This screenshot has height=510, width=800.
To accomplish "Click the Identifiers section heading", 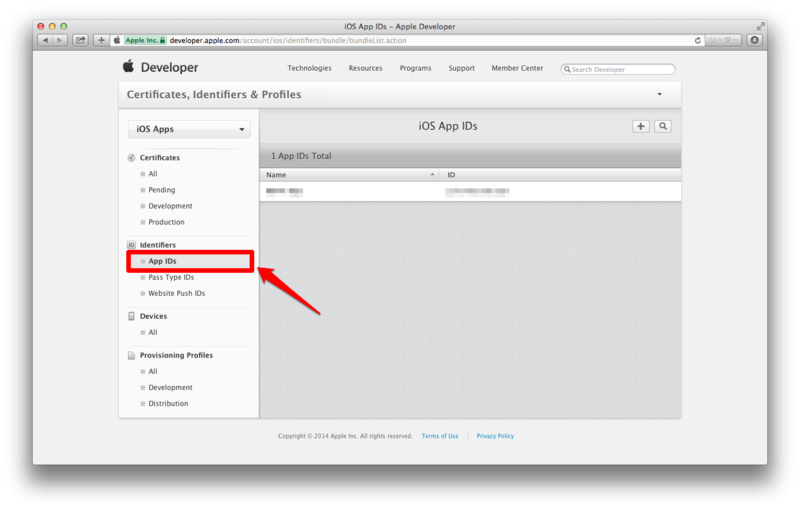I will click(x=158, y=245).
